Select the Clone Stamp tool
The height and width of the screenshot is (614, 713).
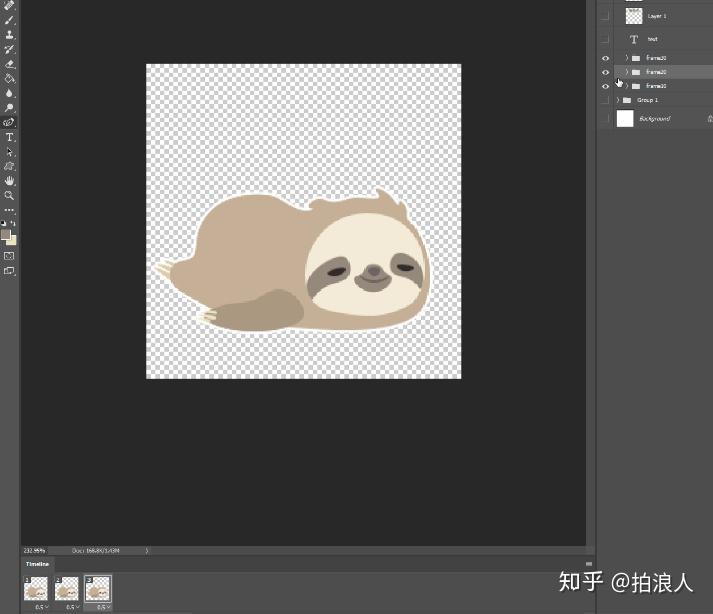tap(10, 34)
